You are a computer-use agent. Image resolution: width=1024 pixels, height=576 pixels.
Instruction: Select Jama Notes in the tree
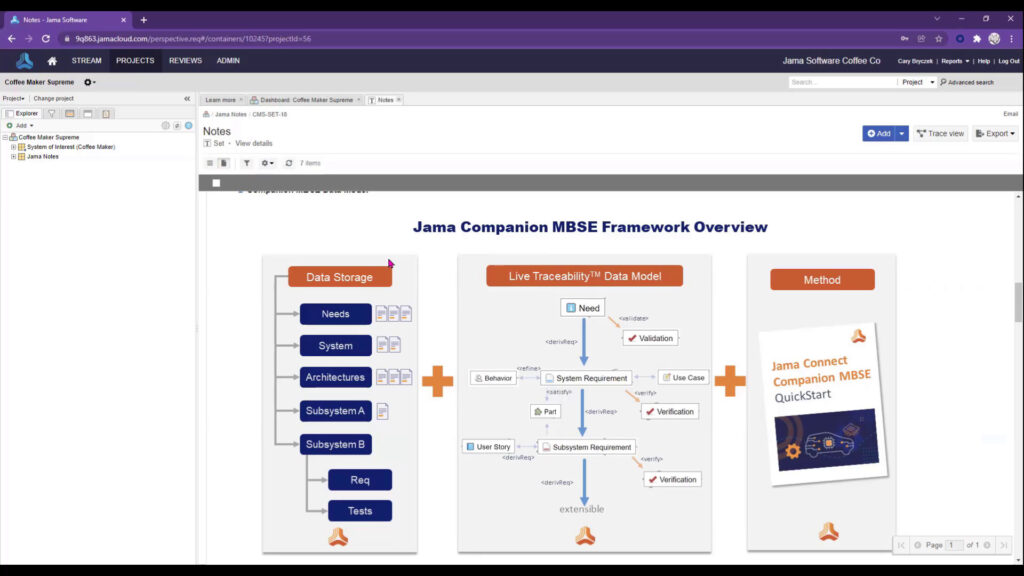(x=42, y=157)
